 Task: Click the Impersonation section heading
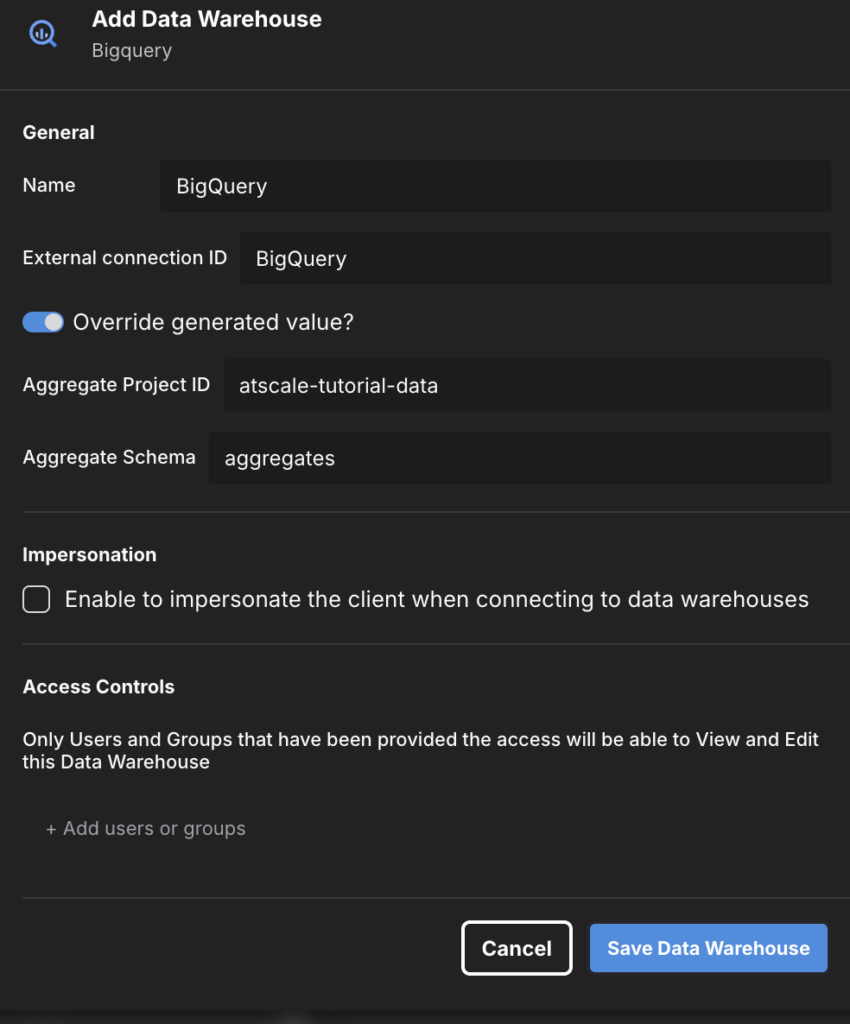[90, 555]
